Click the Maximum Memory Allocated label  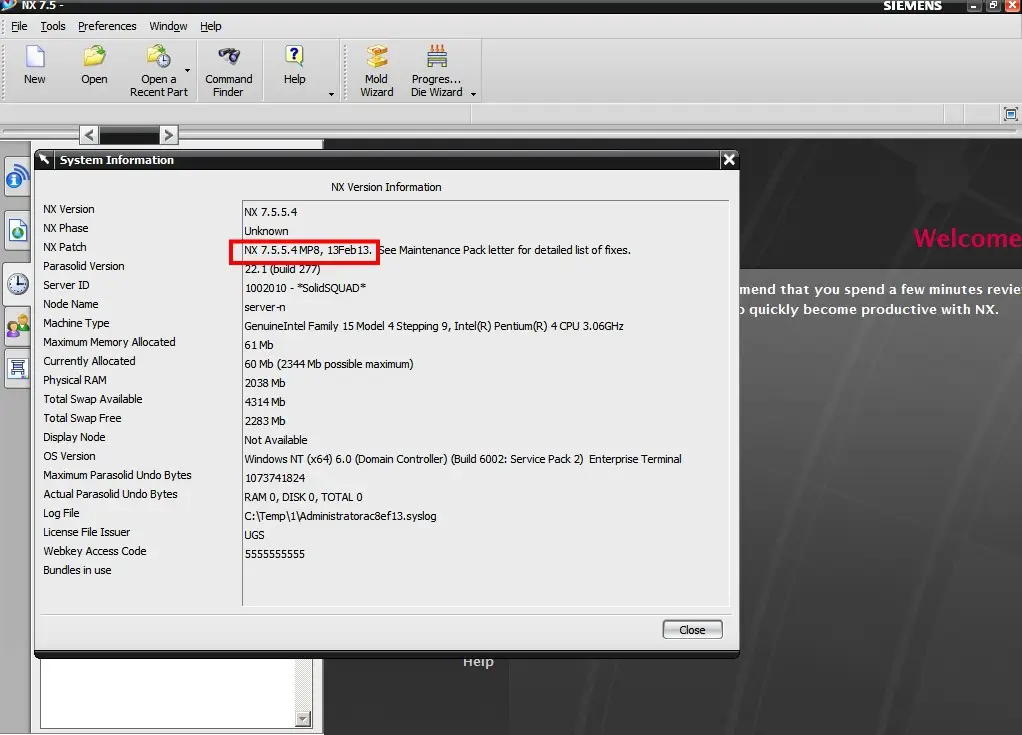click(109, 342)
